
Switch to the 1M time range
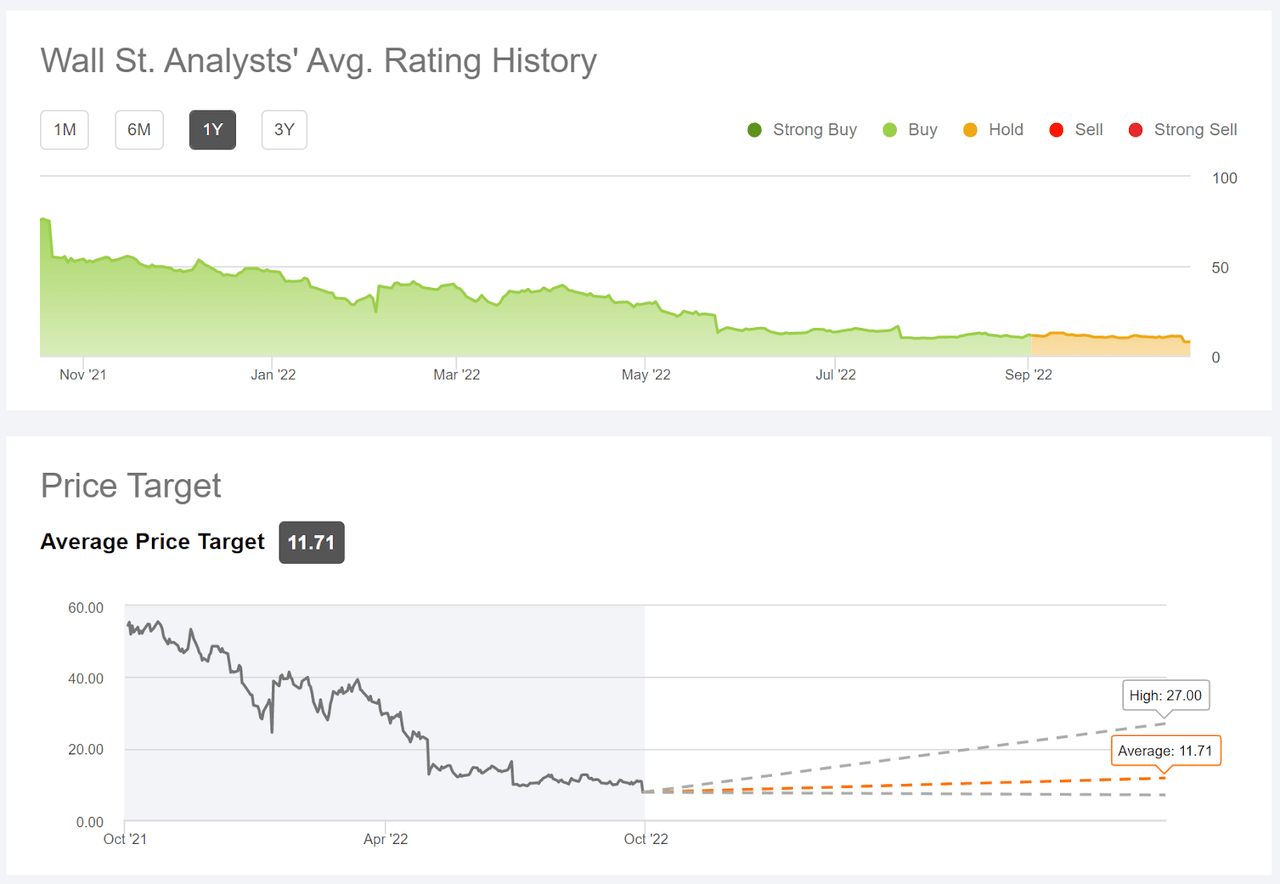(x=64, y=129)
